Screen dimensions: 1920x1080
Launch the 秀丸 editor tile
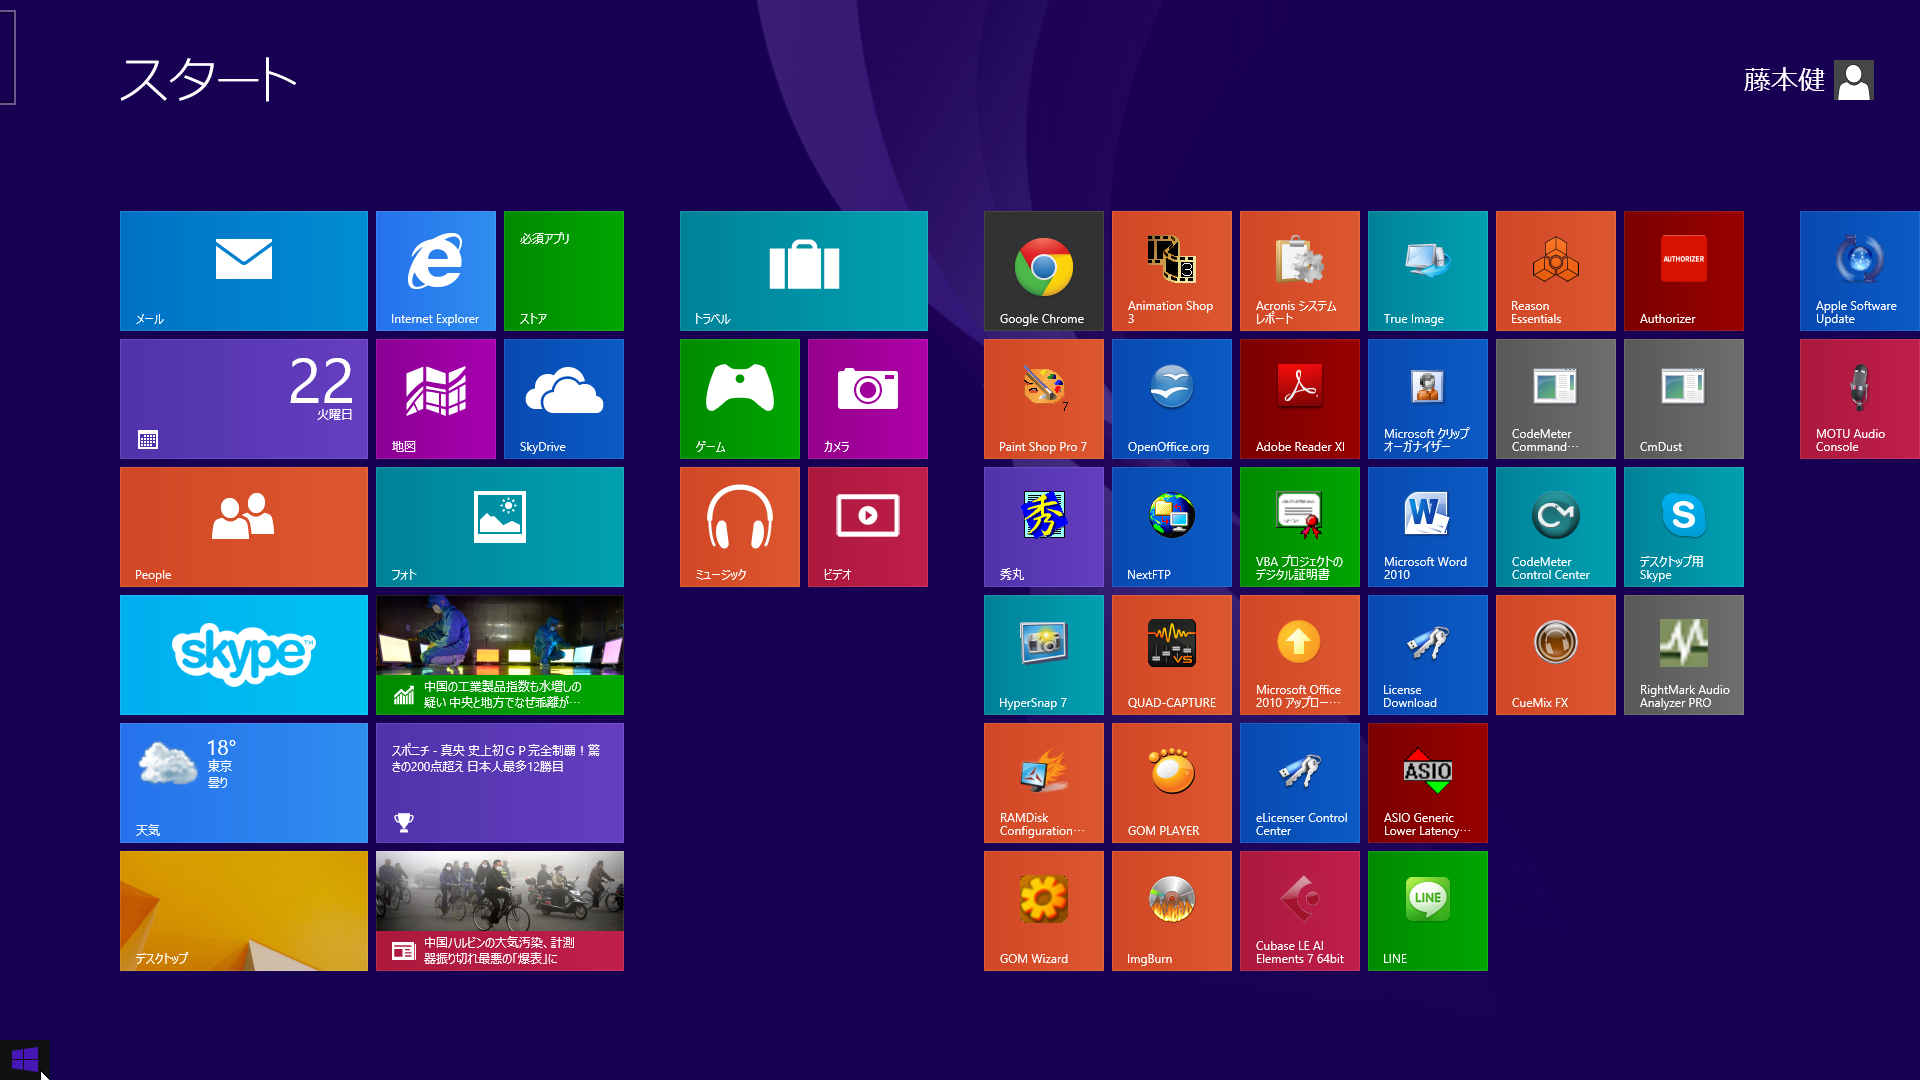pos(1044,527)
